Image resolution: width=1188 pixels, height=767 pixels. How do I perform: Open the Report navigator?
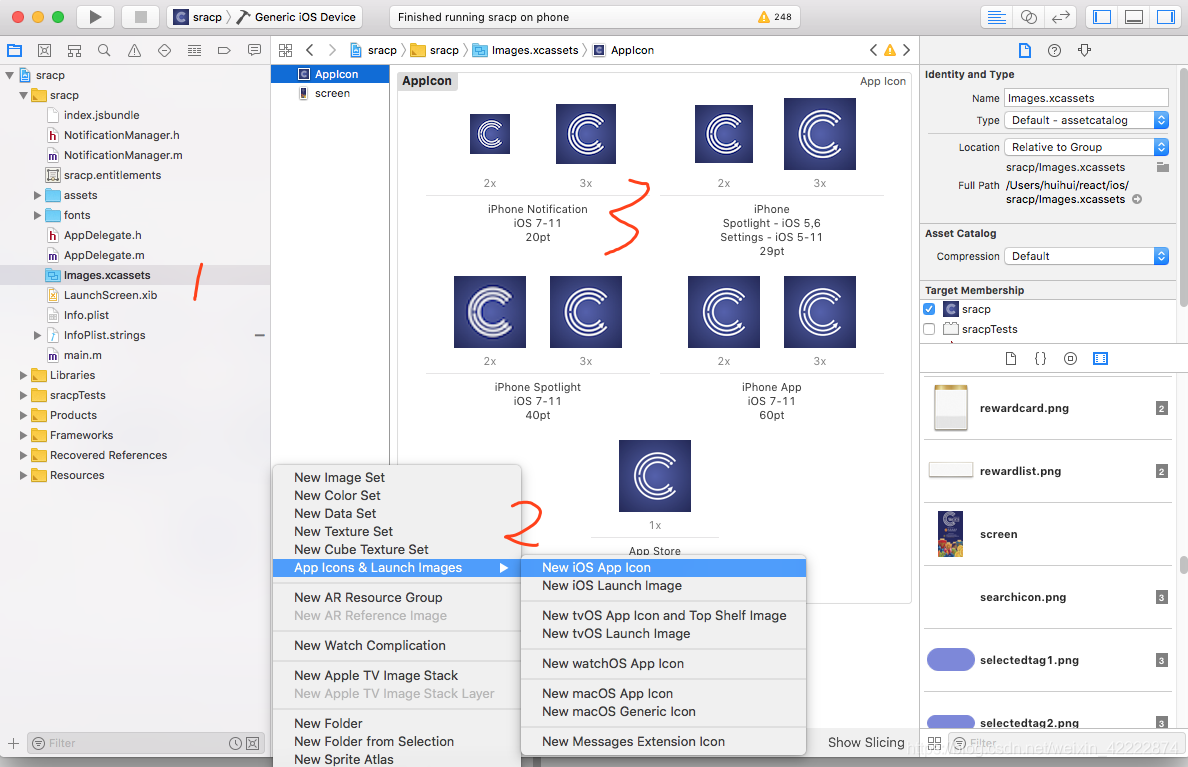pos(255,51)
